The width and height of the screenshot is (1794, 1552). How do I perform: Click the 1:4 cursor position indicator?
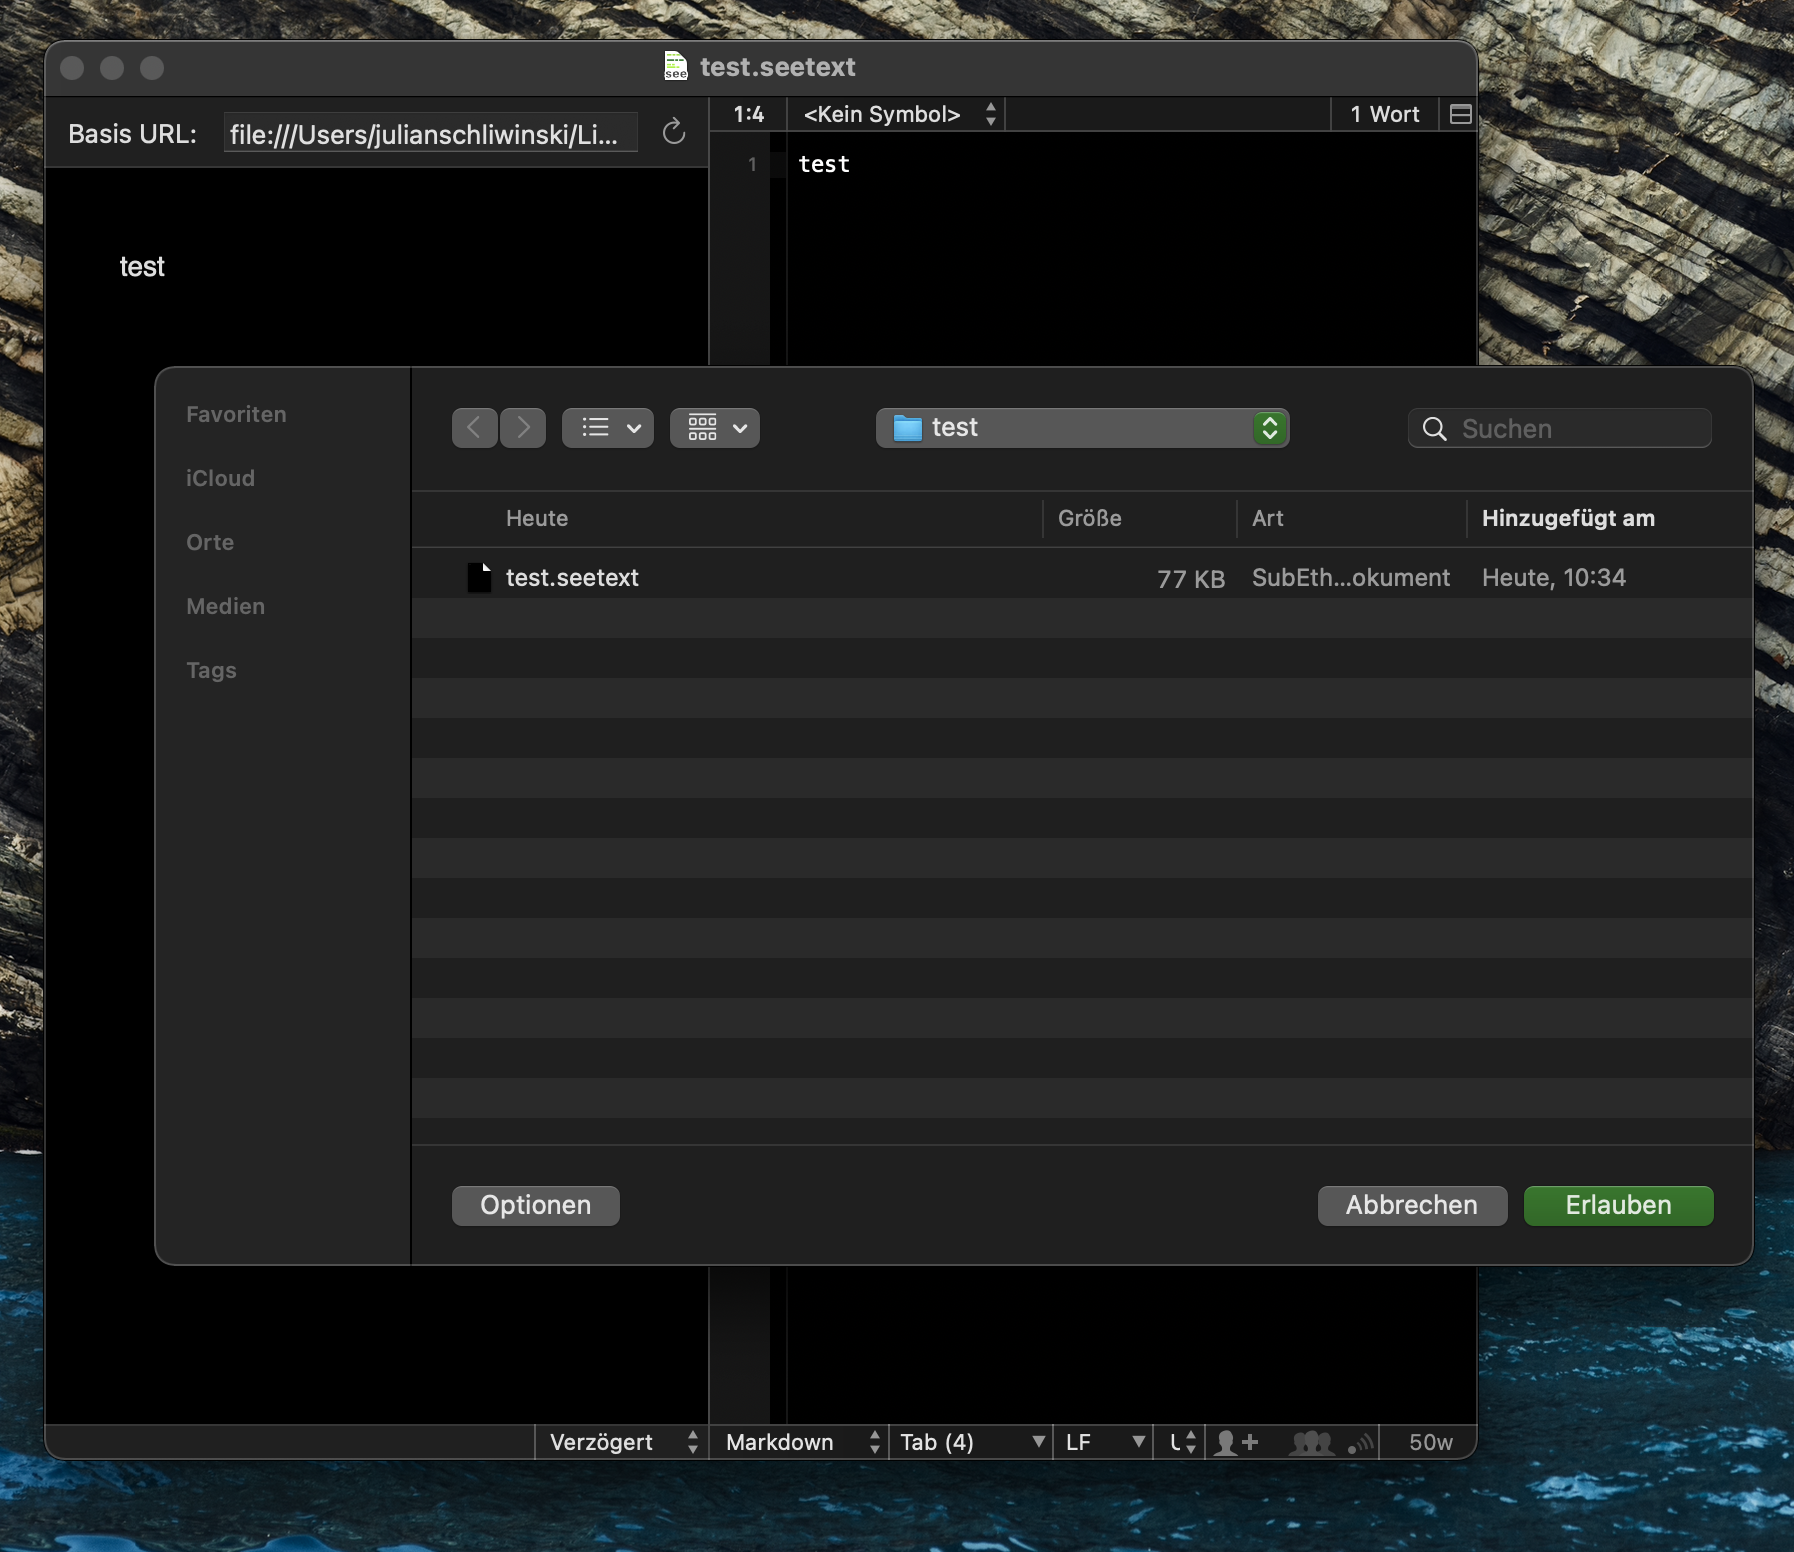pyautogui.click(x=748, y=114)
